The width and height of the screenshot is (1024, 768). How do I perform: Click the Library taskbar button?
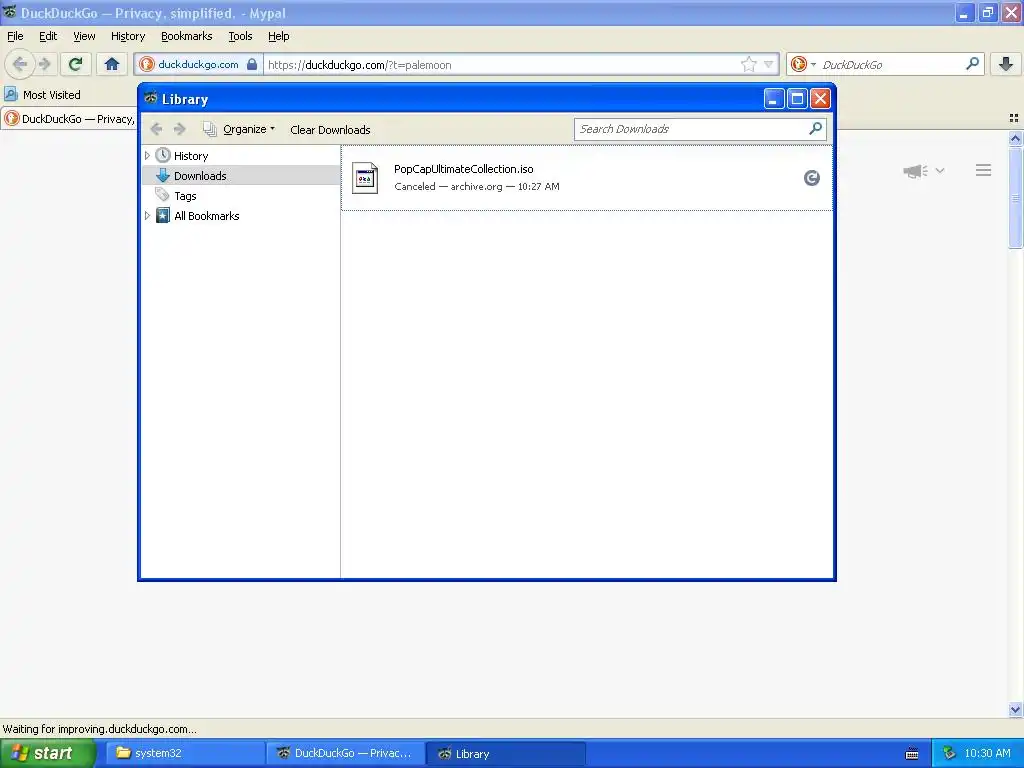505,754
